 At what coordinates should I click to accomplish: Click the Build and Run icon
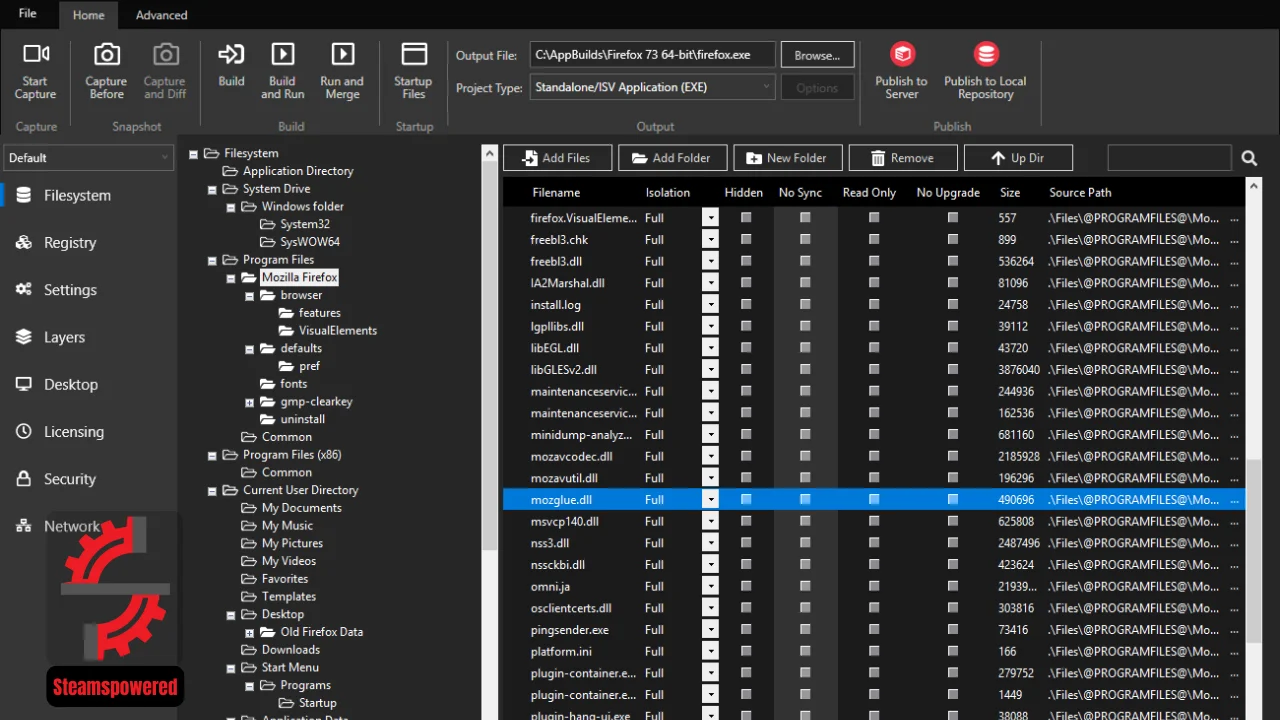pyautogui.click(x=283, y=54)
